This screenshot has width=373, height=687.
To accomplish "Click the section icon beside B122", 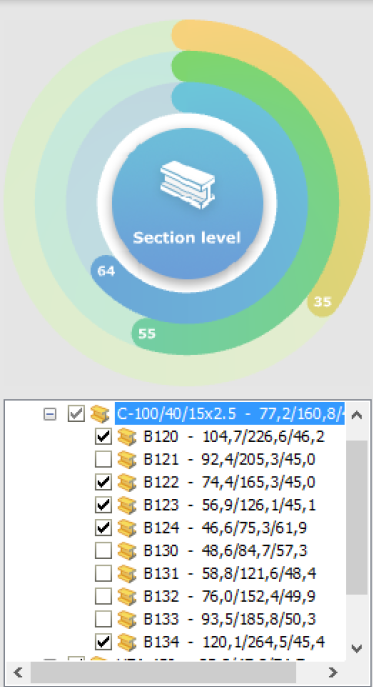I will pyautogui.click(x=127, y=482).
